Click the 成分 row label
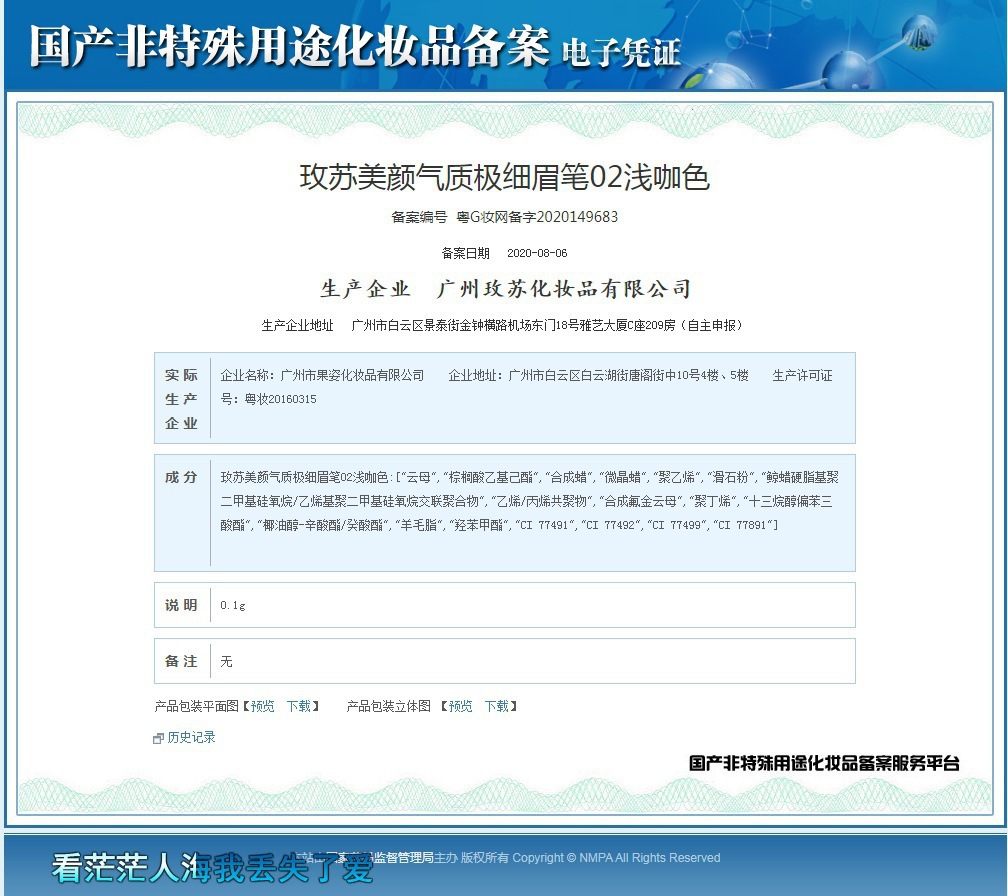Viewport: 1008px width, 896px height. (x=181, y=477)
